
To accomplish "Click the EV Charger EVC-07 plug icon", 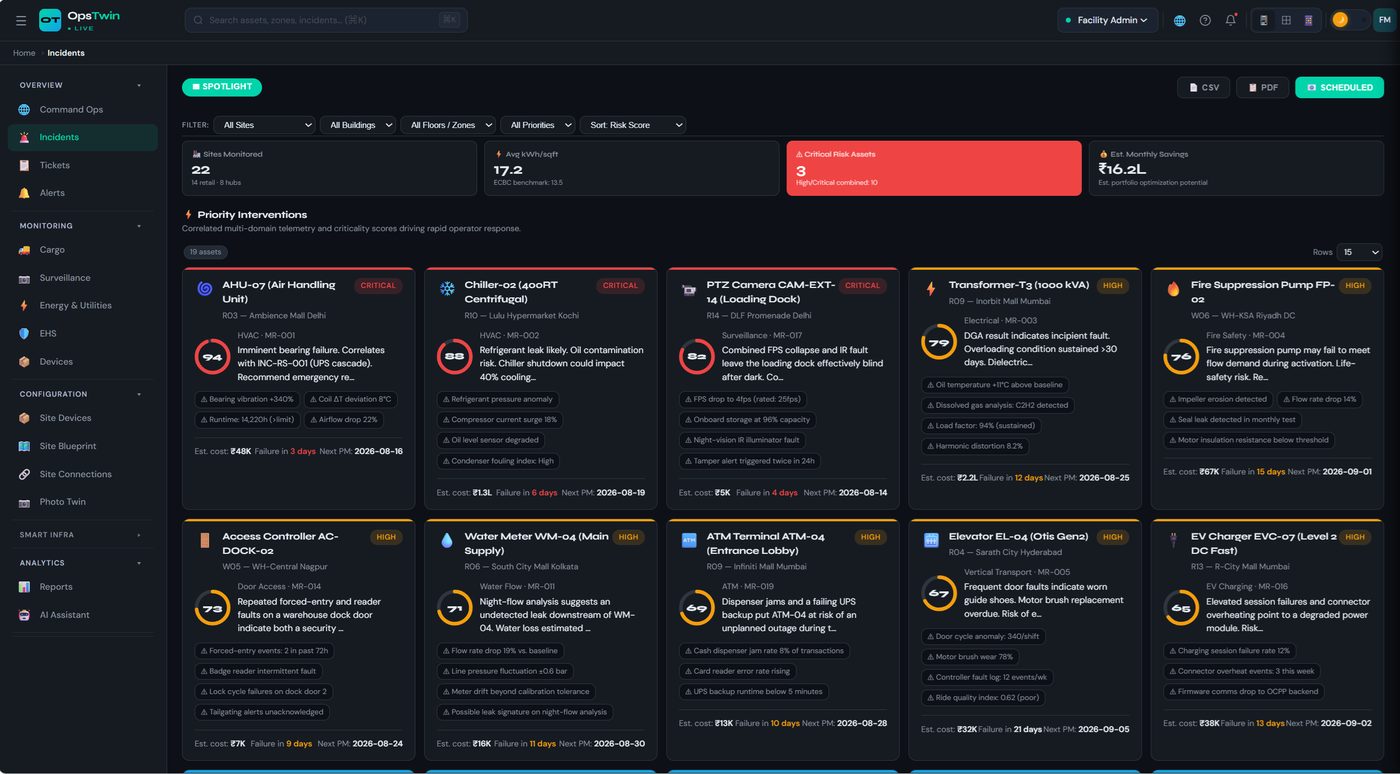I will coord(1173,540).
